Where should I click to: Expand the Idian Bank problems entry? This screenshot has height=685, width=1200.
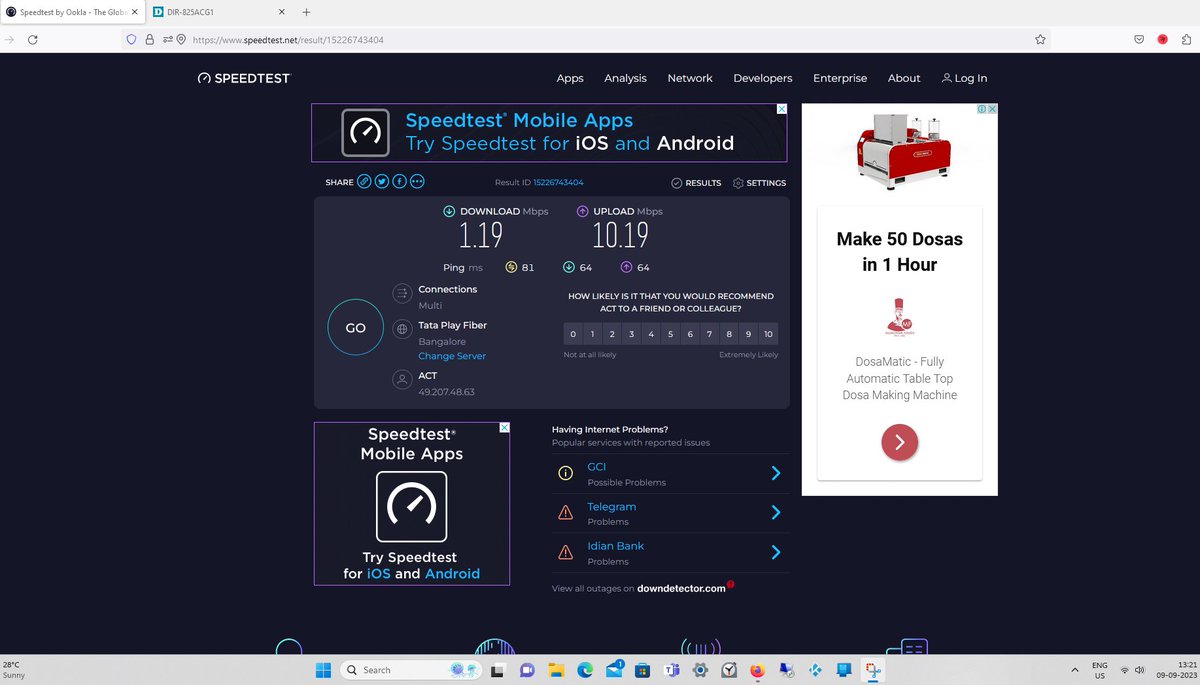[775, 552]
